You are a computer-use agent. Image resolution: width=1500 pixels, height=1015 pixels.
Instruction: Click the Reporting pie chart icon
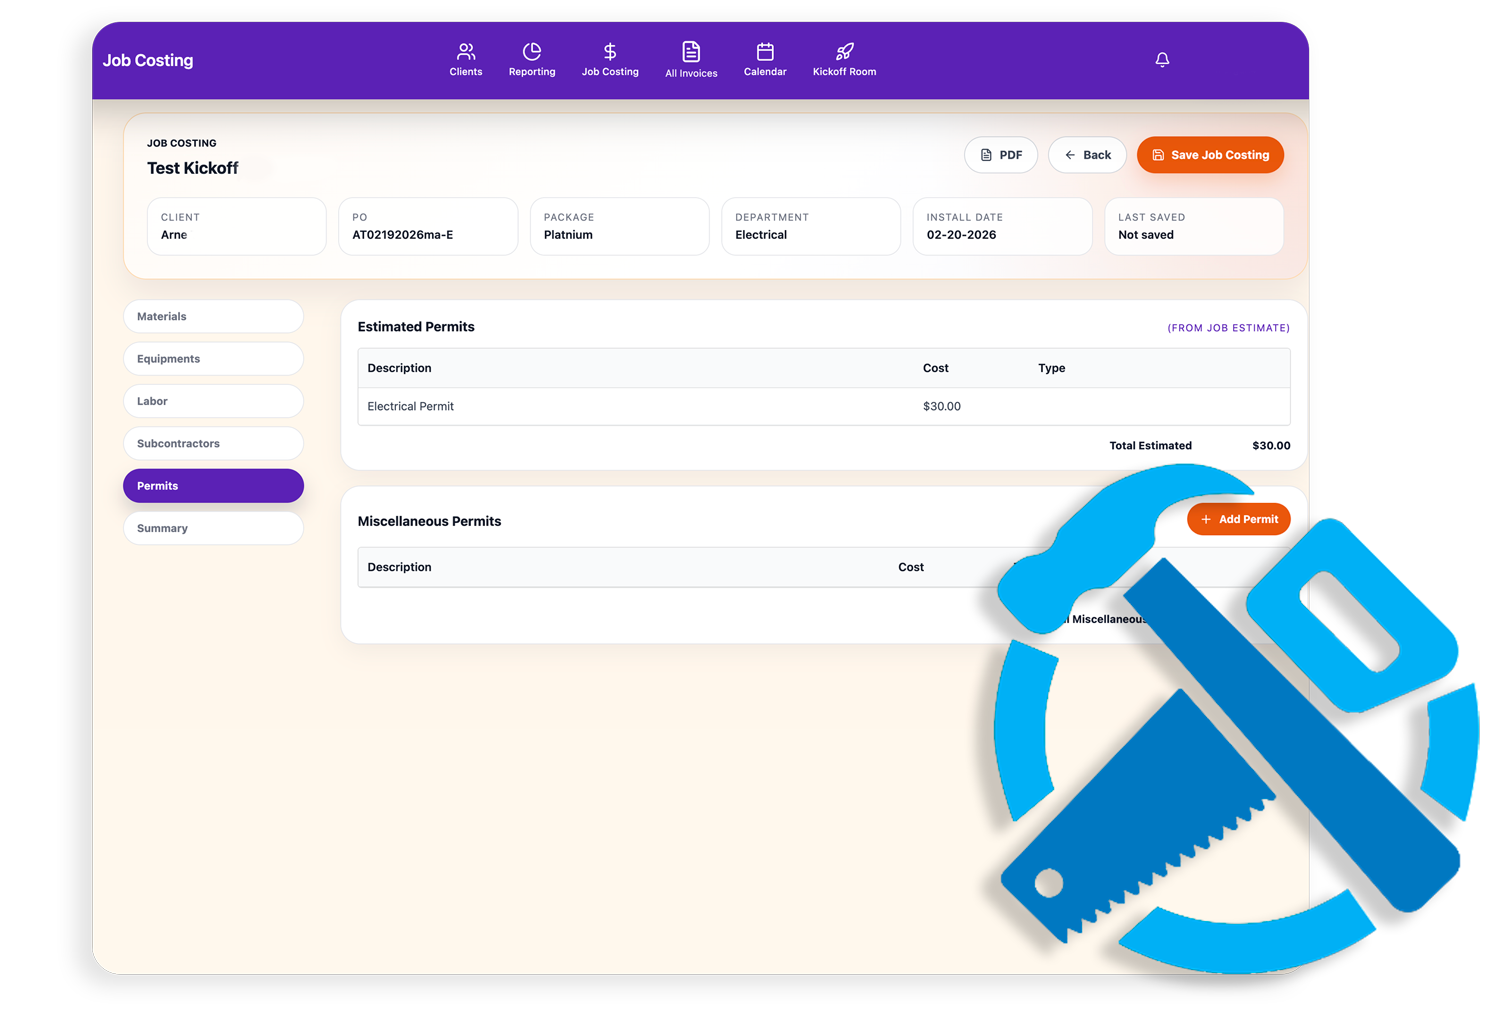532,52
